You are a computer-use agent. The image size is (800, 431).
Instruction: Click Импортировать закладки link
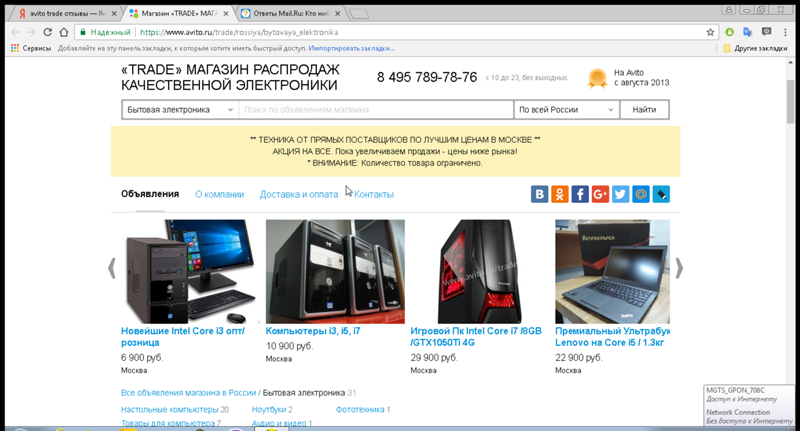[x=352, y=48]
